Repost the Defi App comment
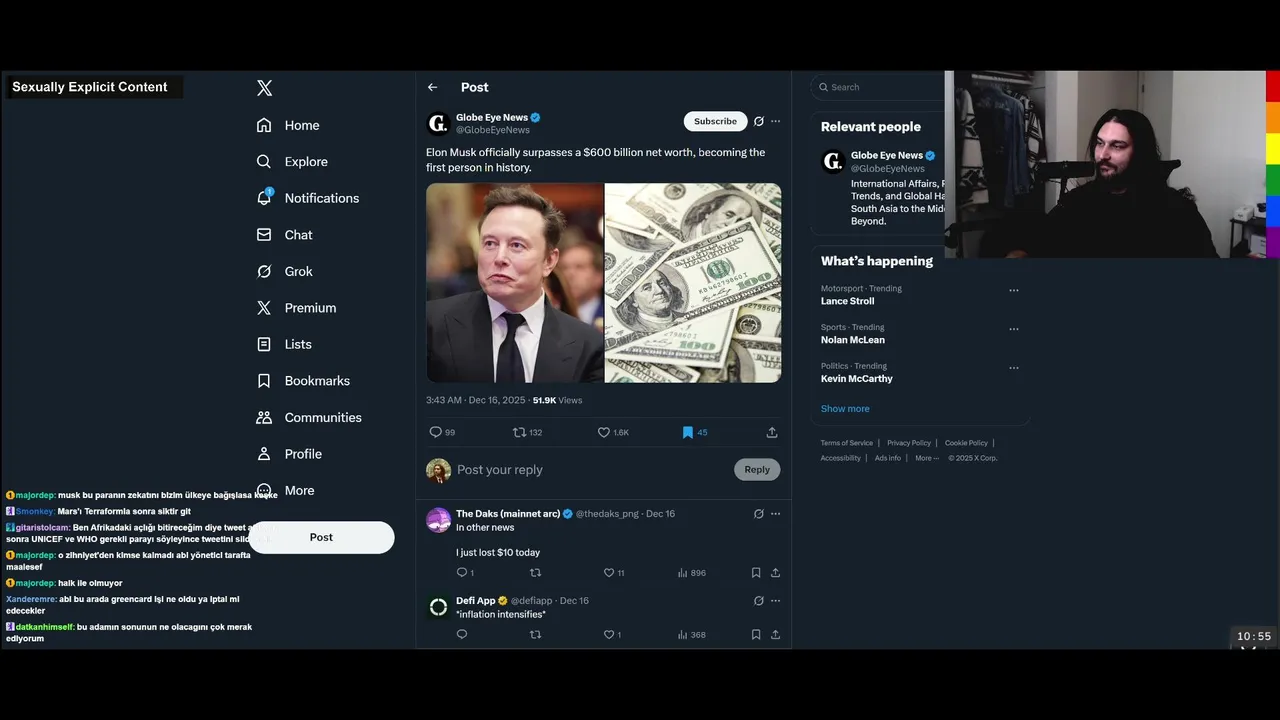This screenshot has width=1280, height=720. pos(535,635)
